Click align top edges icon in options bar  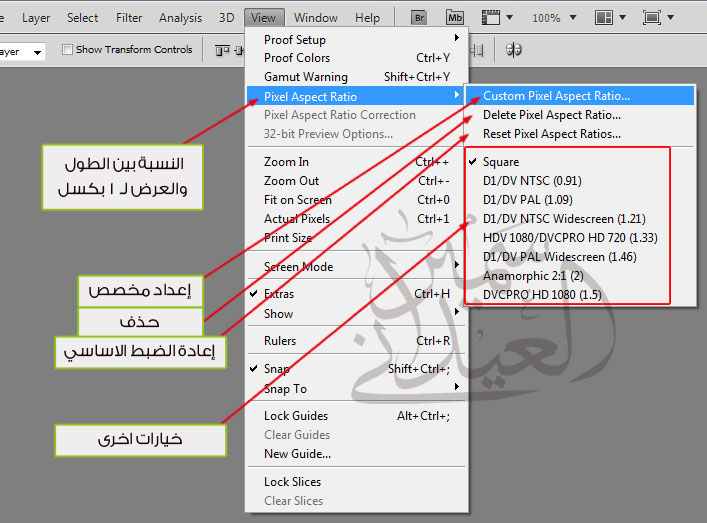coord(222,50)
